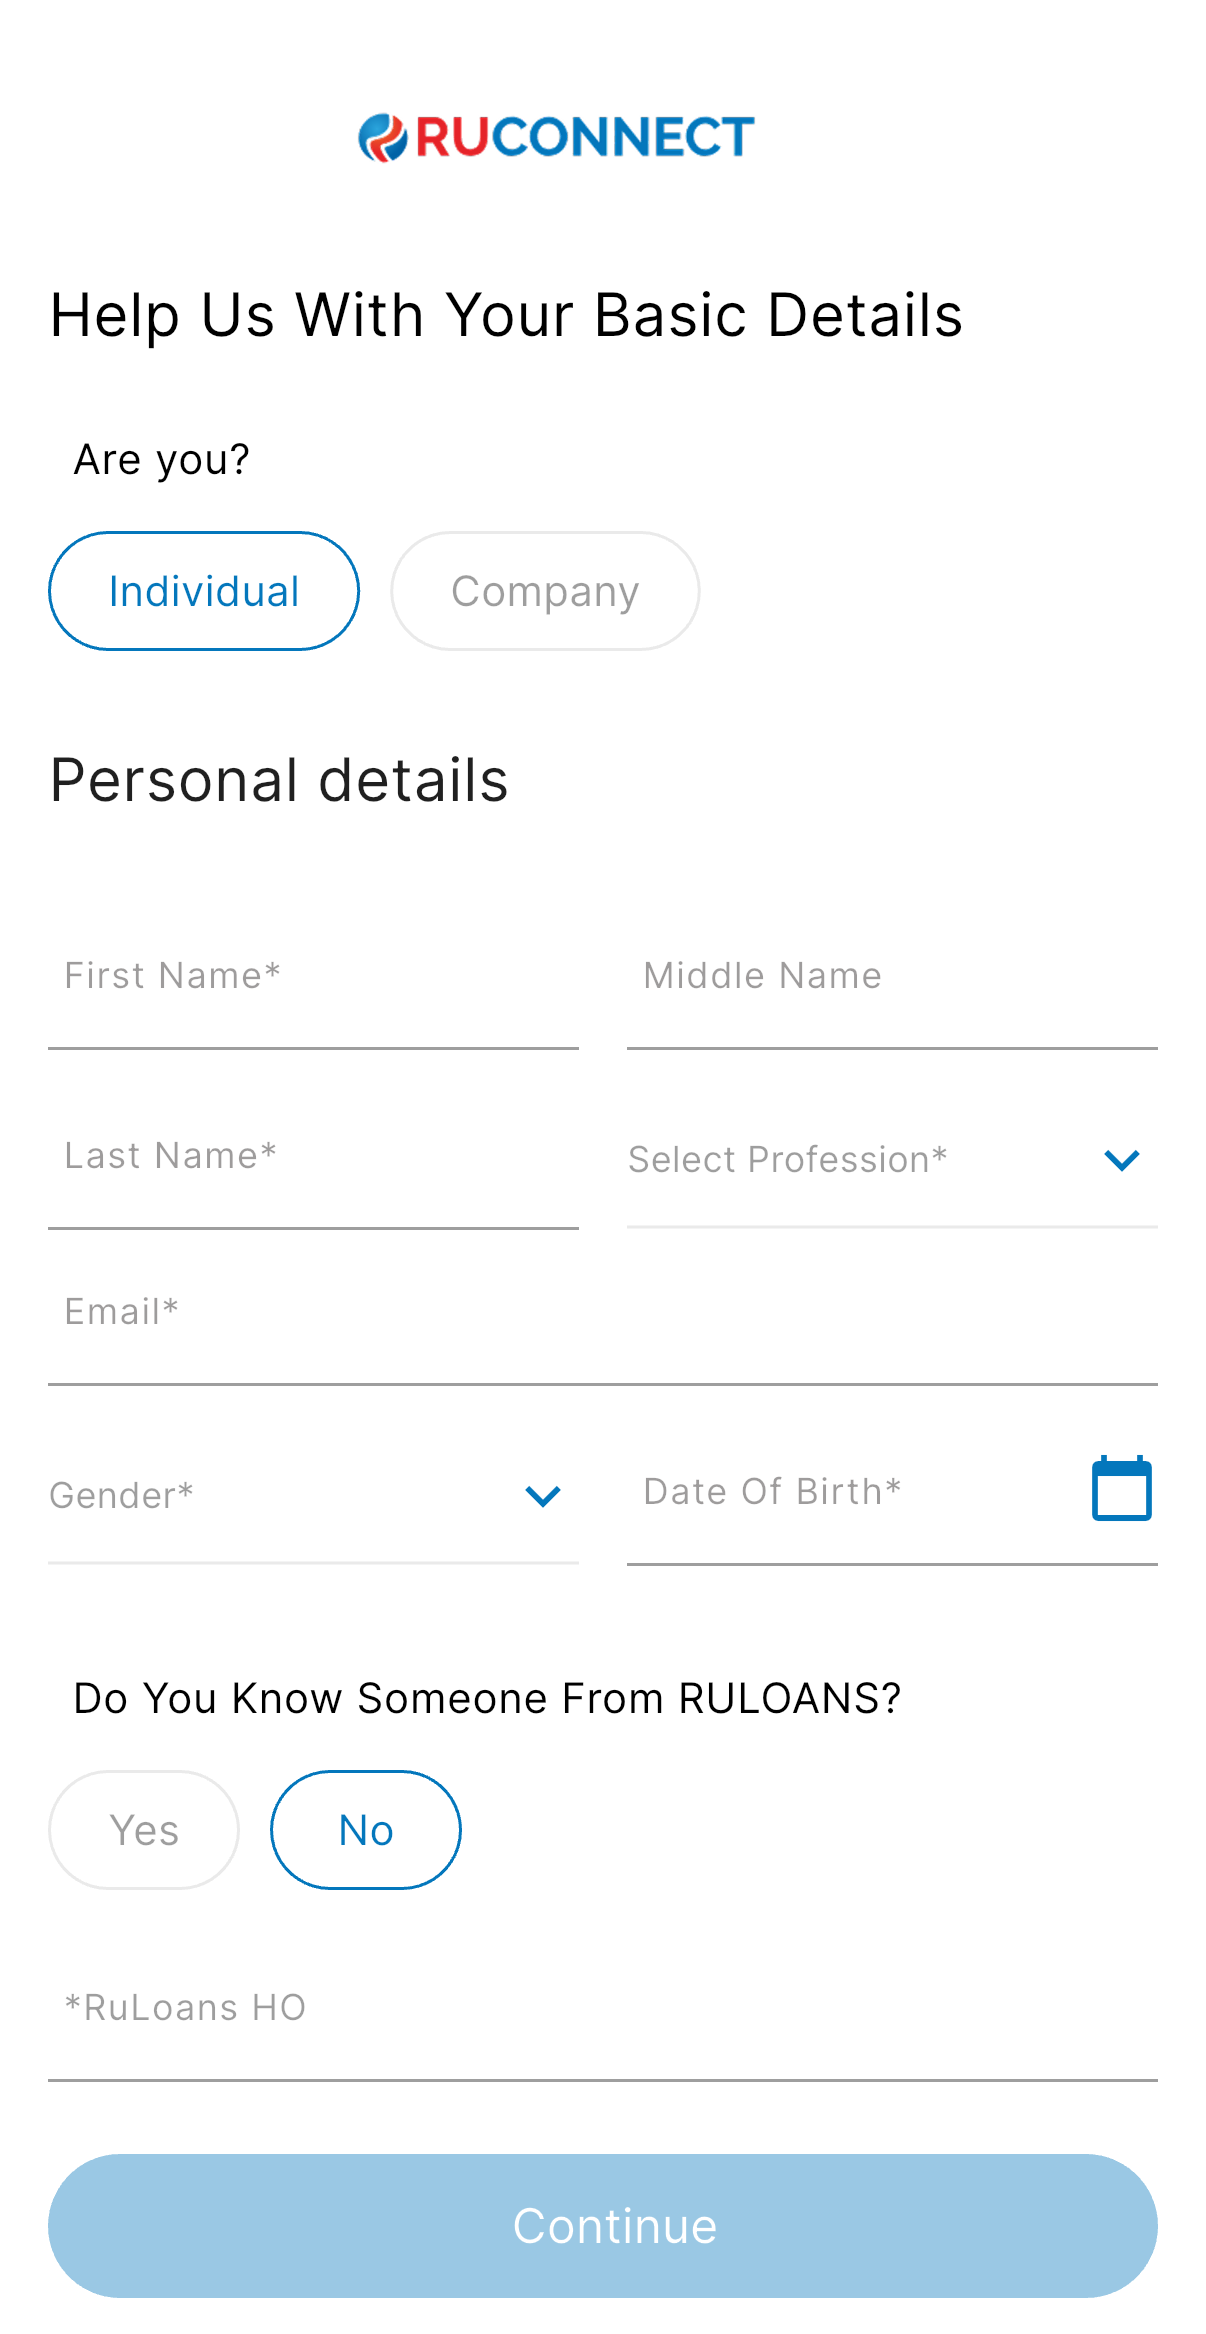Click the Personal details heading
Screen dimensions: 1206x2334
(x=279, y=781)
